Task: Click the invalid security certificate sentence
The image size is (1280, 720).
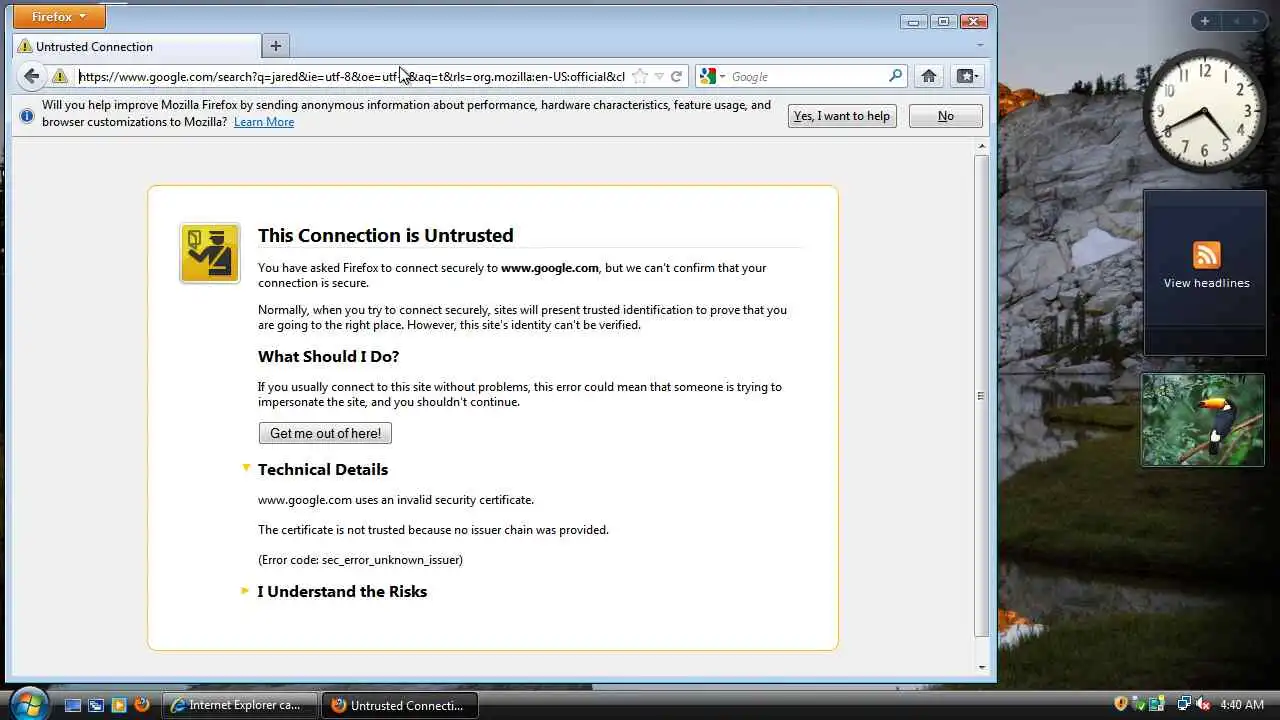Action: point(396,500)
